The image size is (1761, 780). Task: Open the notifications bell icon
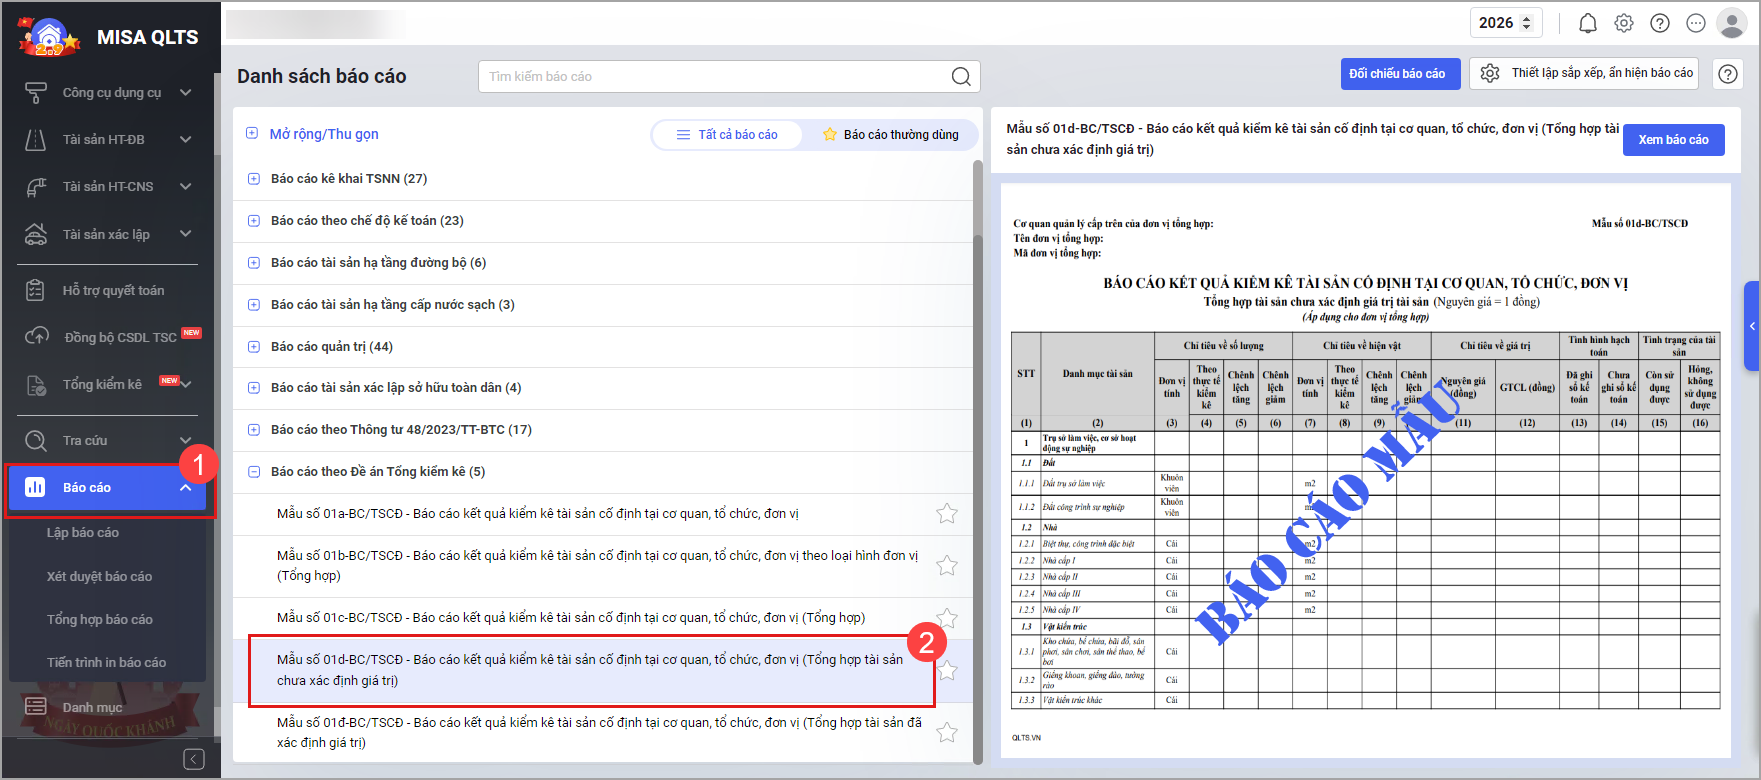pos(1588,23)
